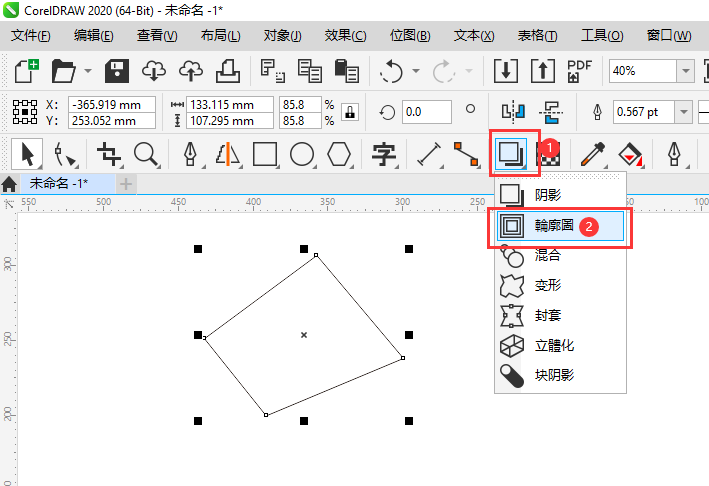Print the document using printer icon
Screen dimensions: 709x486
tap(227, 71)
